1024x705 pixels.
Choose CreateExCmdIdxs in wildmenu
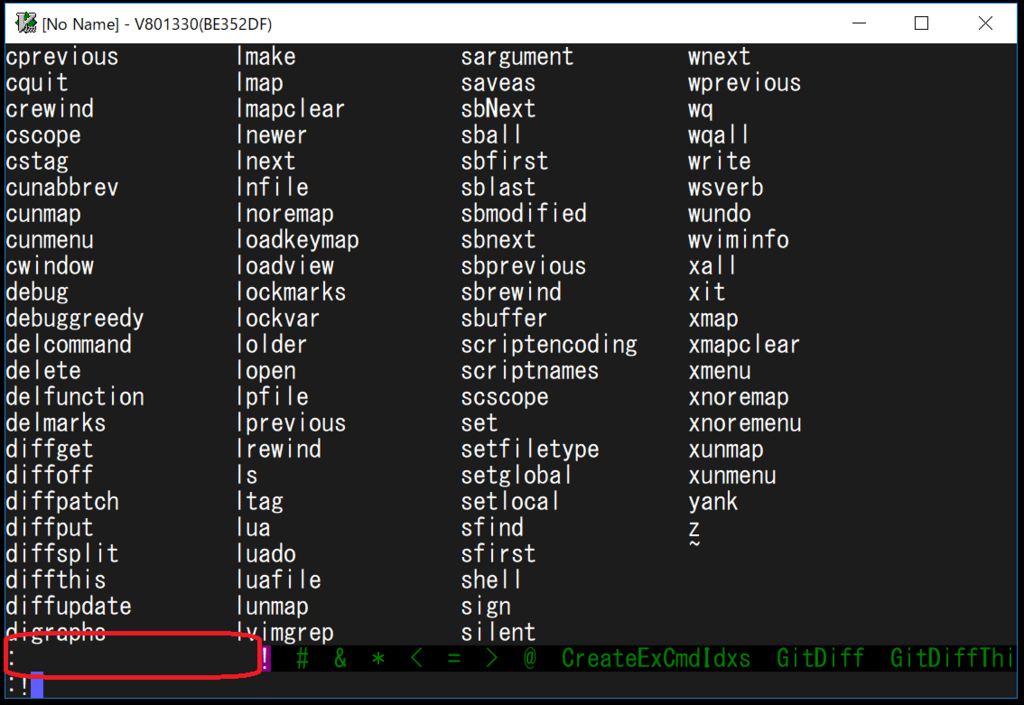[x=656, y=658]
